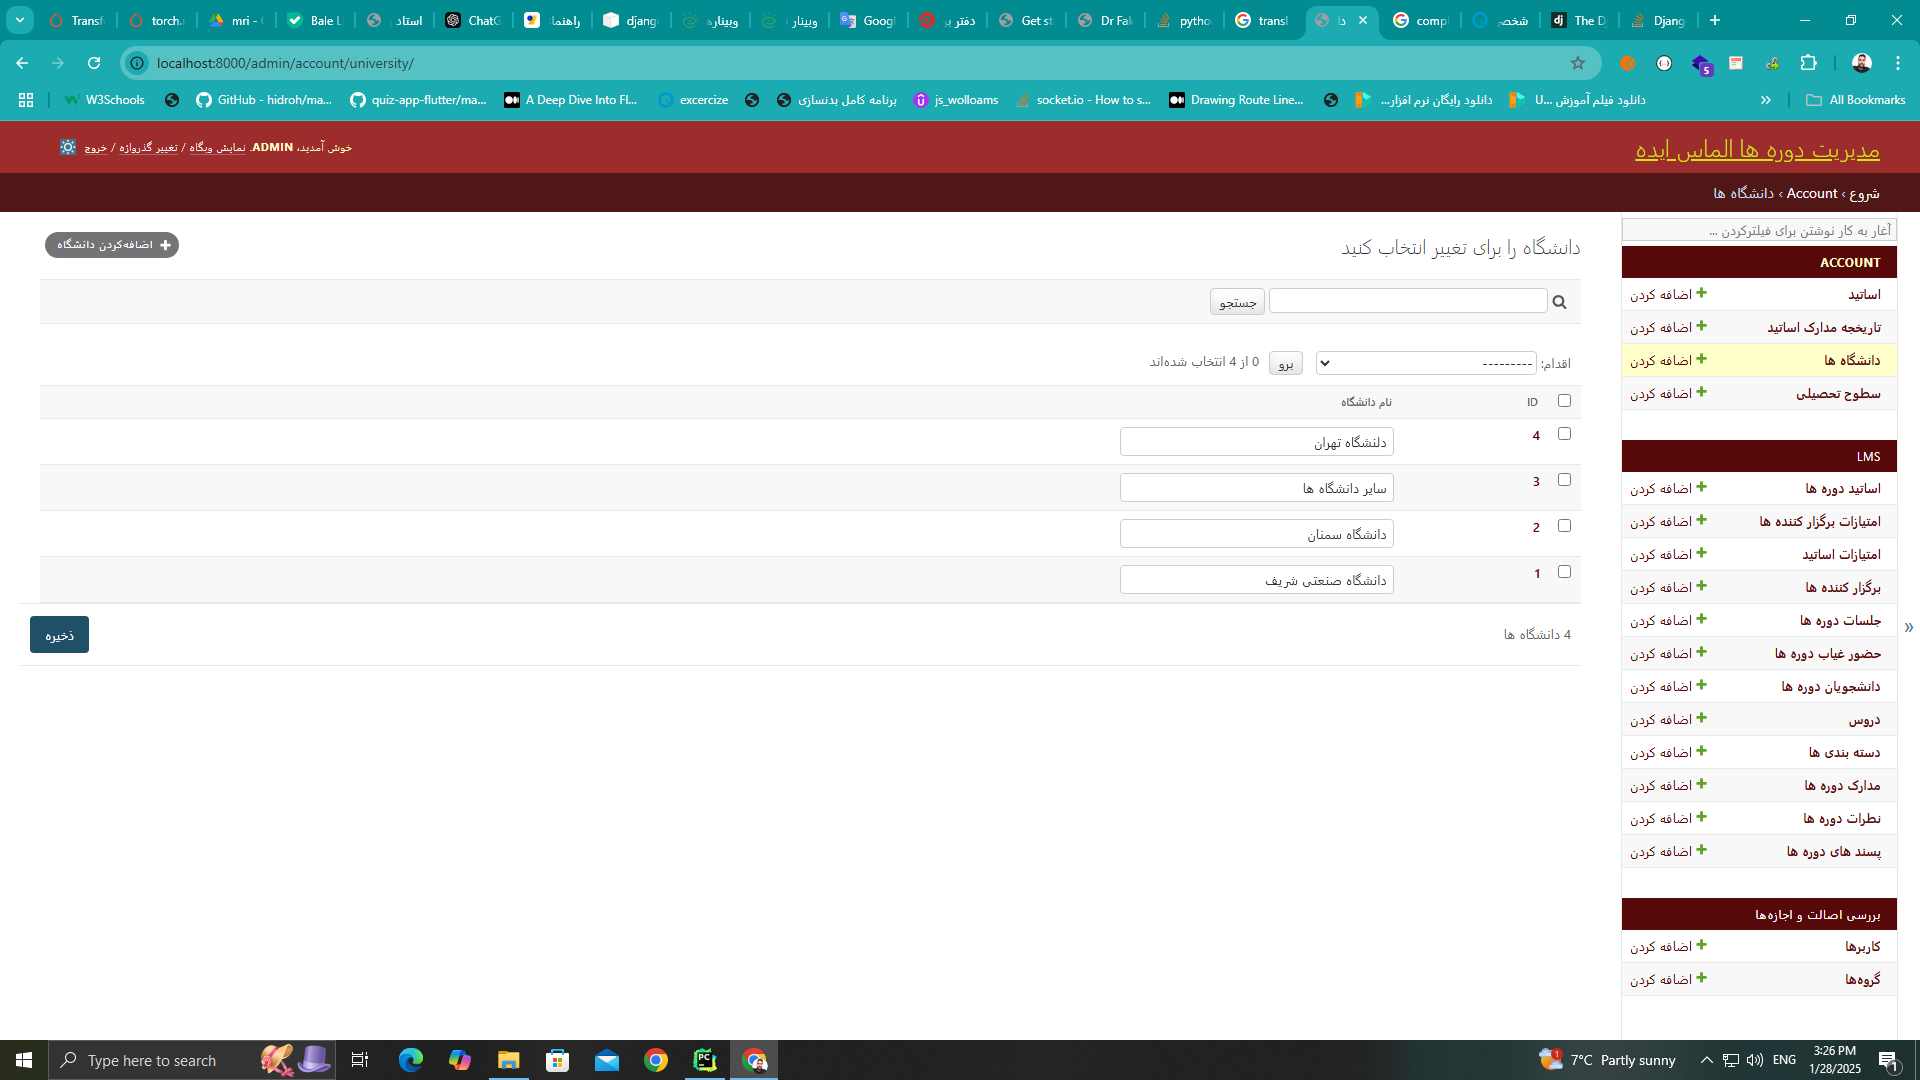
Task: Click the sidebar filter input field
Action: [x=1758, y=231]
